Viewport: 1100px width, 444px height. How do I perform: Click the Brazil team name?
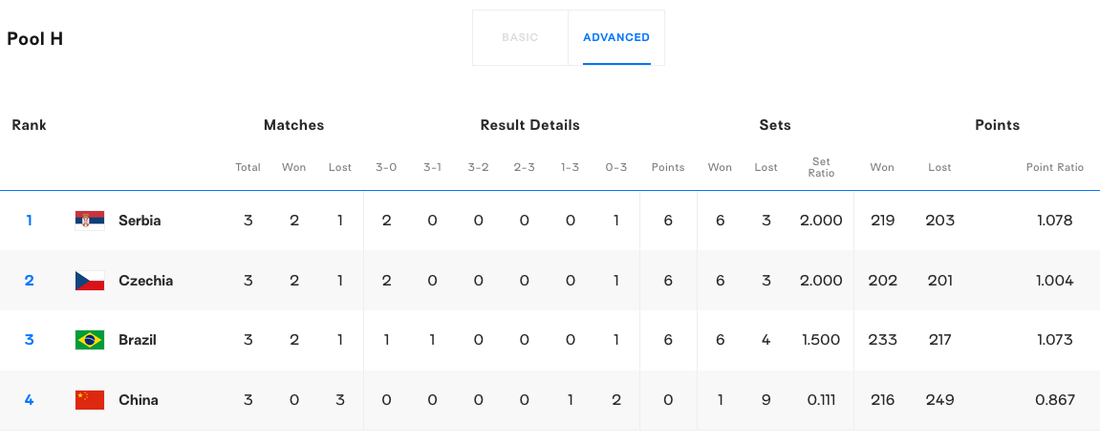pos(137,340)
